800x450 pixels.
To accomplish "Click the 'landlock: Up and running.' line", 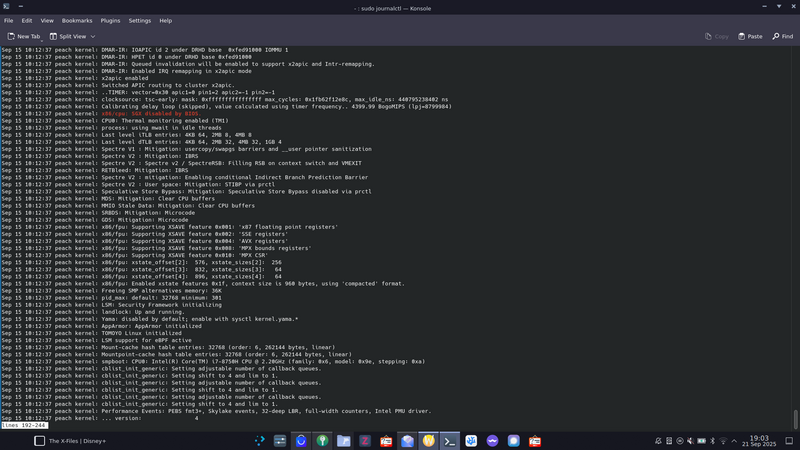I will (143, 312).
